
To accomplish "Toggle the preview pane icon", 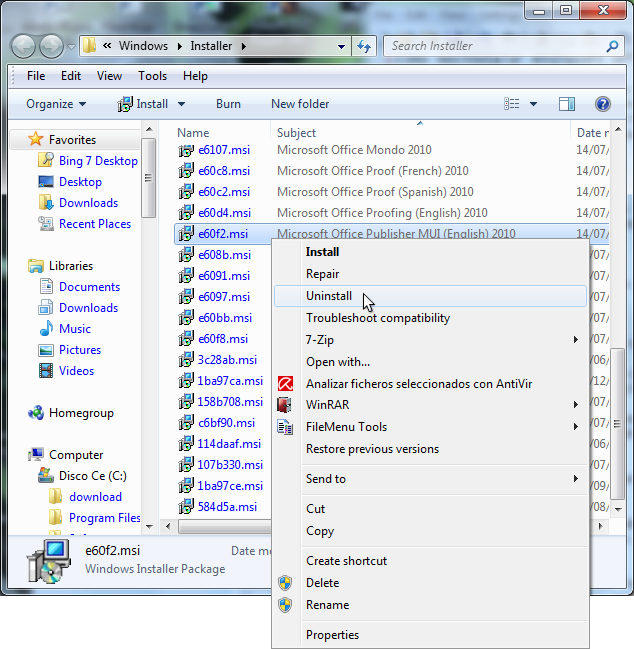I will point(567,104).
